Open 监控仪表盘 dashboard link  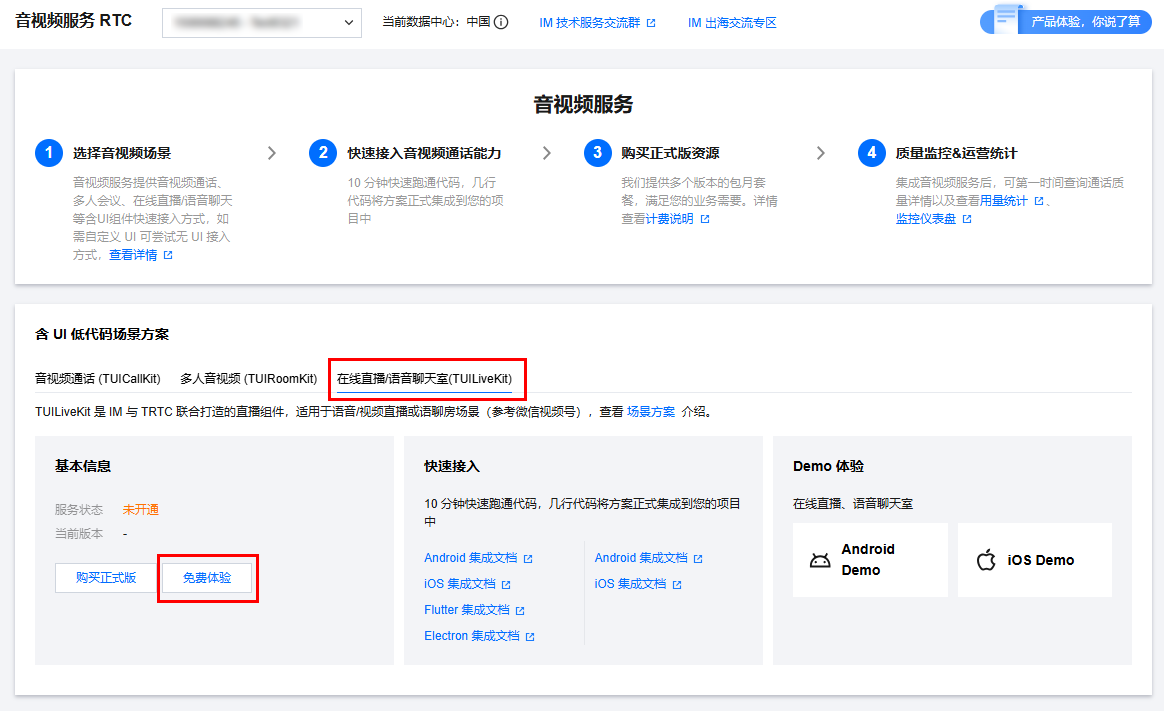click(926, 219)
